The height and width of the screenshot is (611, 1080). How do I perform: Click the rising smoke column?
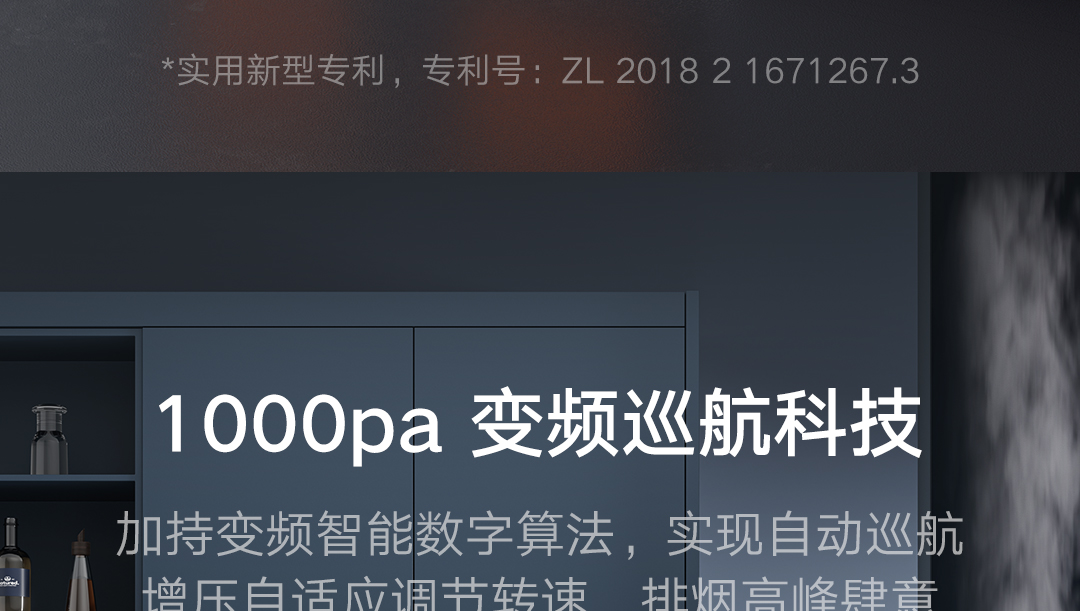[x=1019, y=391]
